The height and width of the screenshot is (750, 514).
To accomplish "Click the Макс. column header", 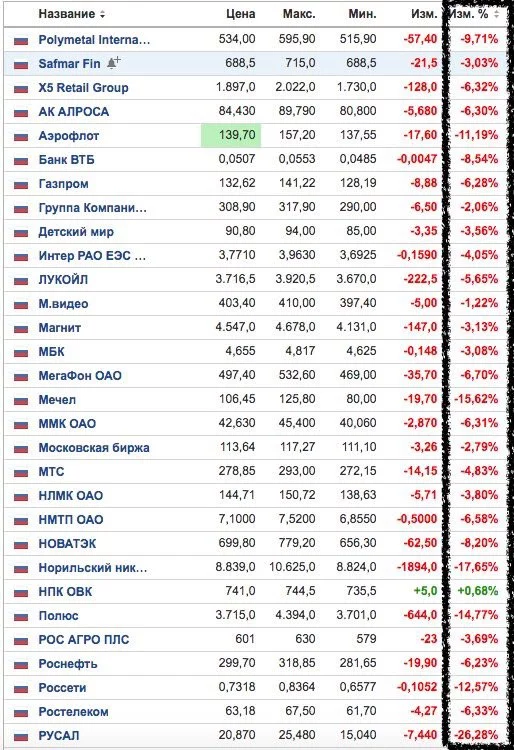I will 299,14.
